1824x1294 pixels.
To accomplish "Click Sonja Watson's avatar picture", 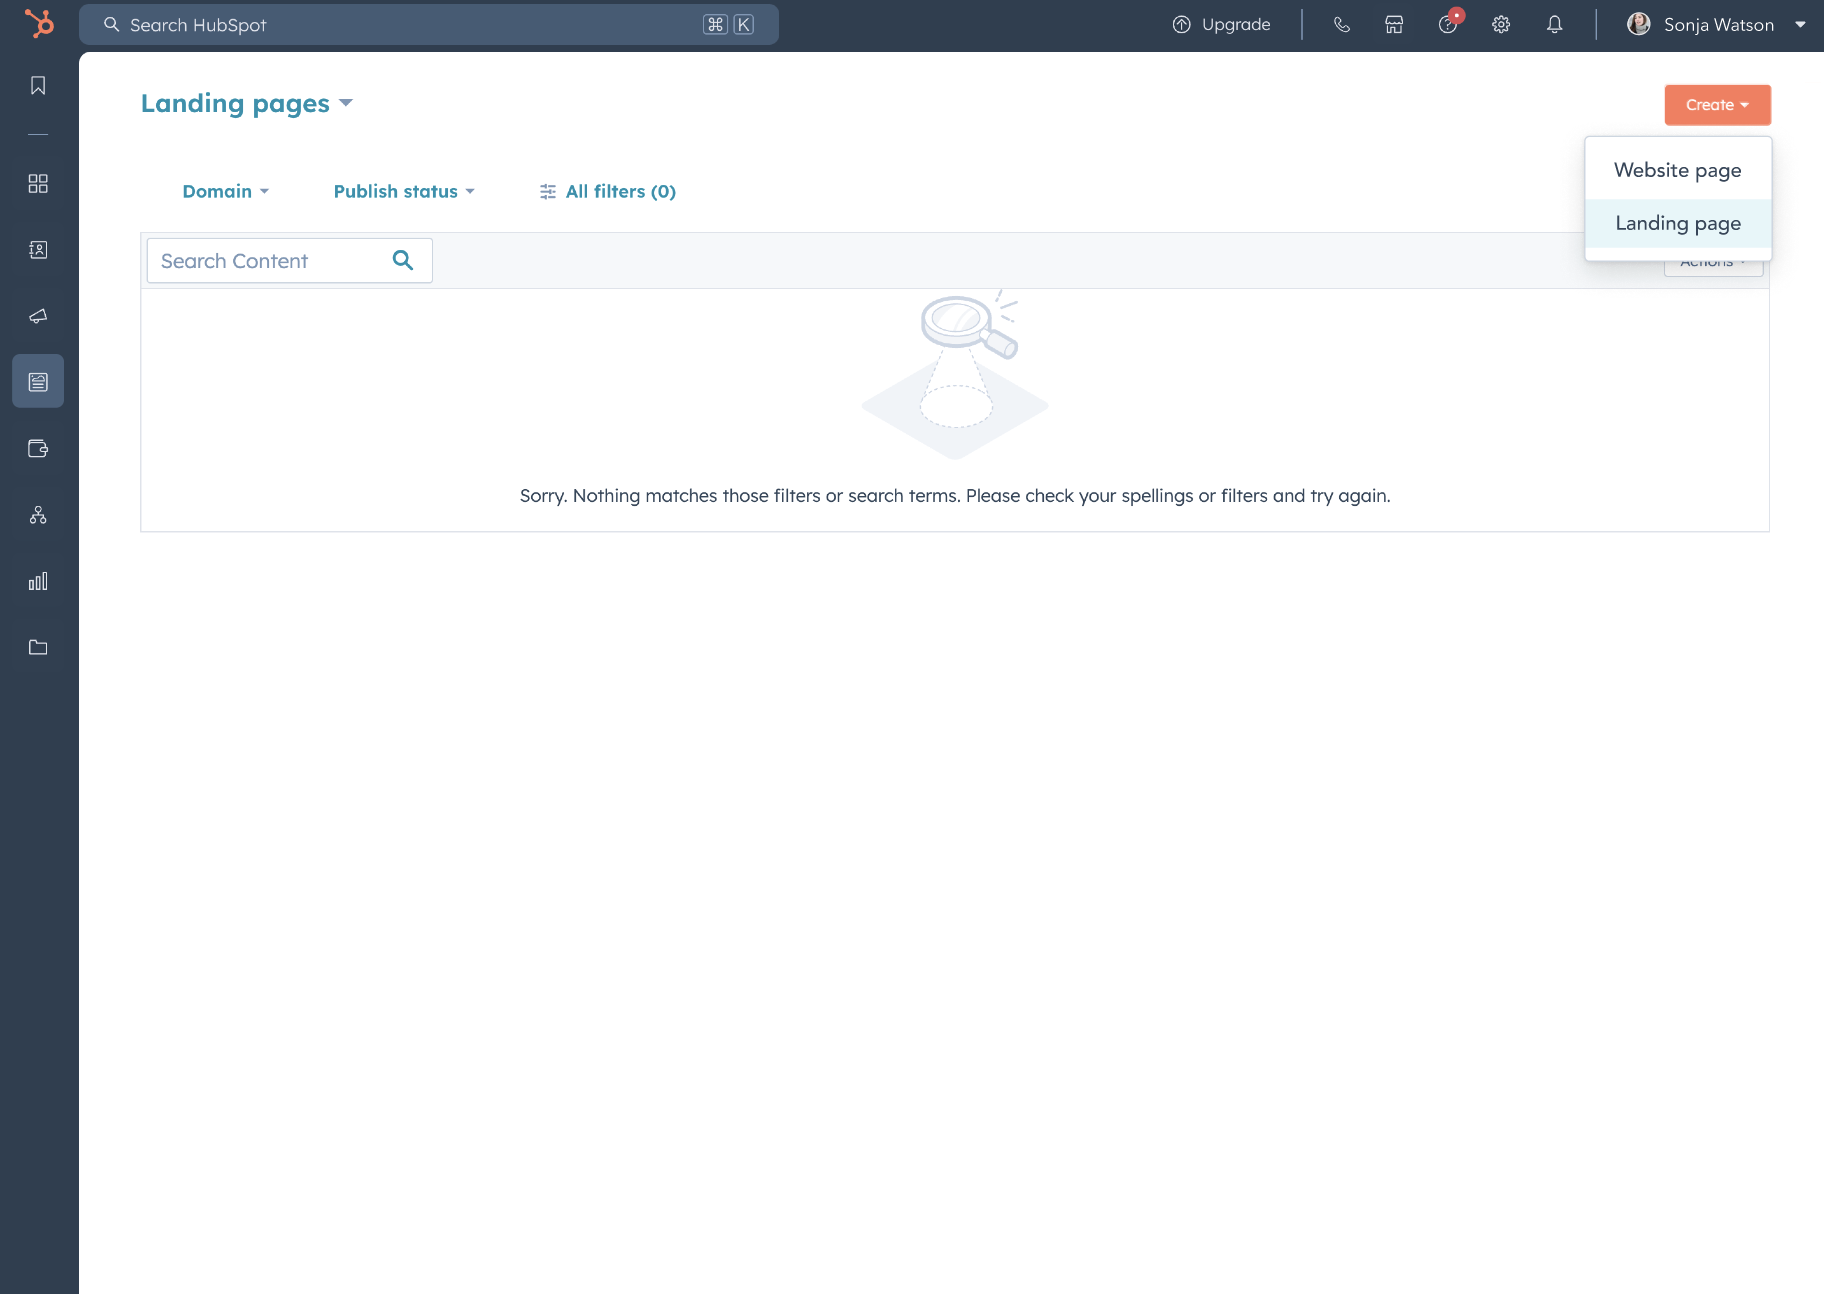I will tap(1638, 24).
